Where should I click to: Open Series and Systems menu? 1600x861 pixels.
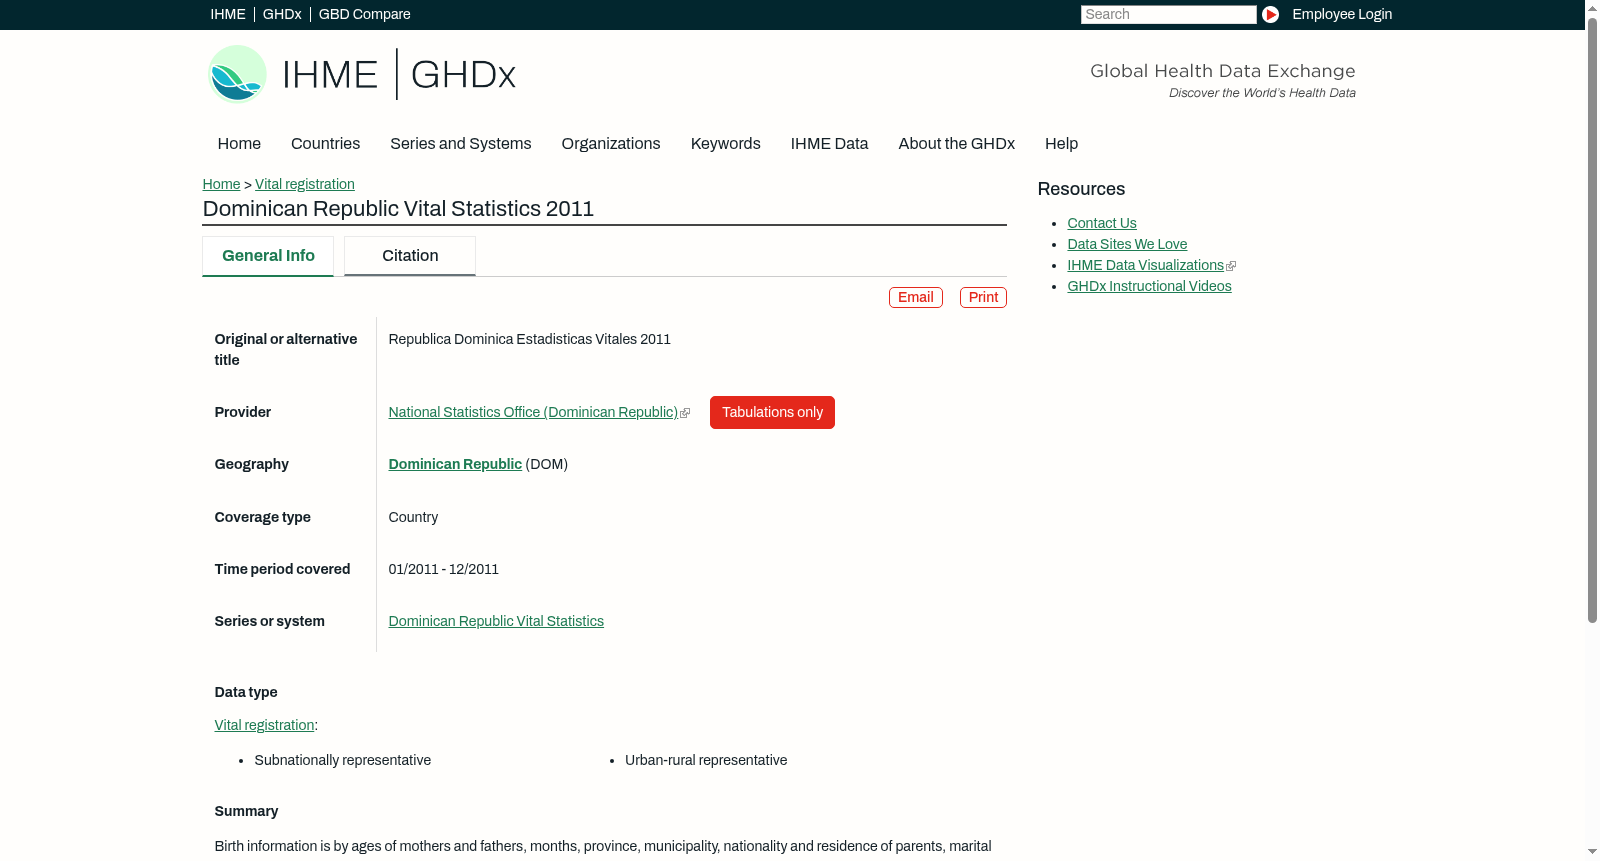[460, 144]
